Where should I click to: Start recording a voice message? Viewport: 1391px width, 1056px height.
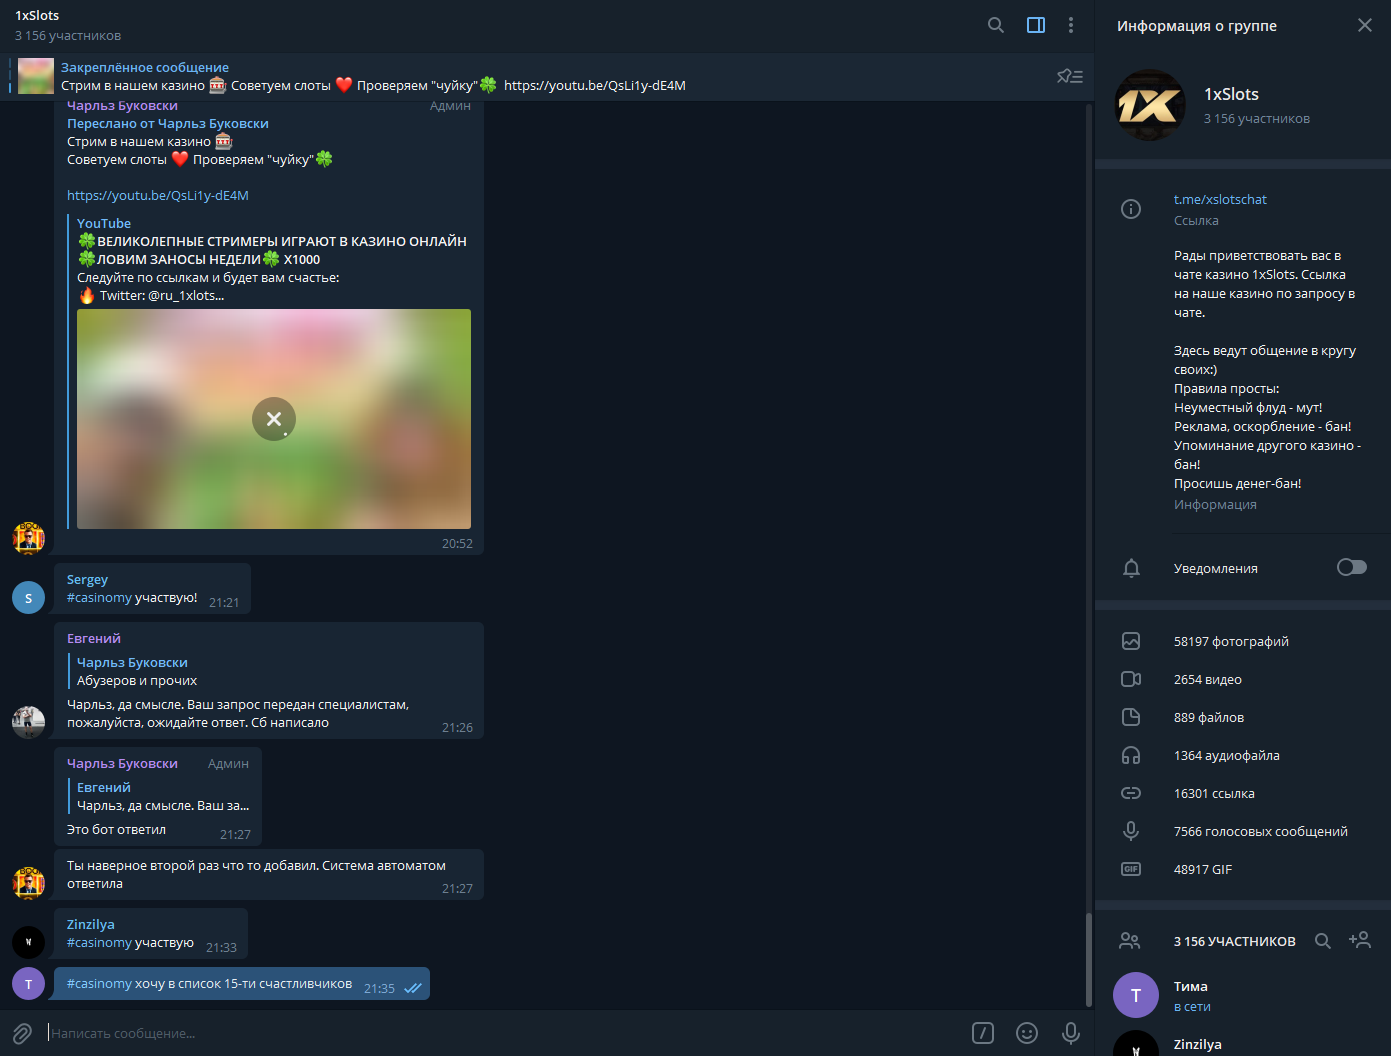tap(1071, 1033)
